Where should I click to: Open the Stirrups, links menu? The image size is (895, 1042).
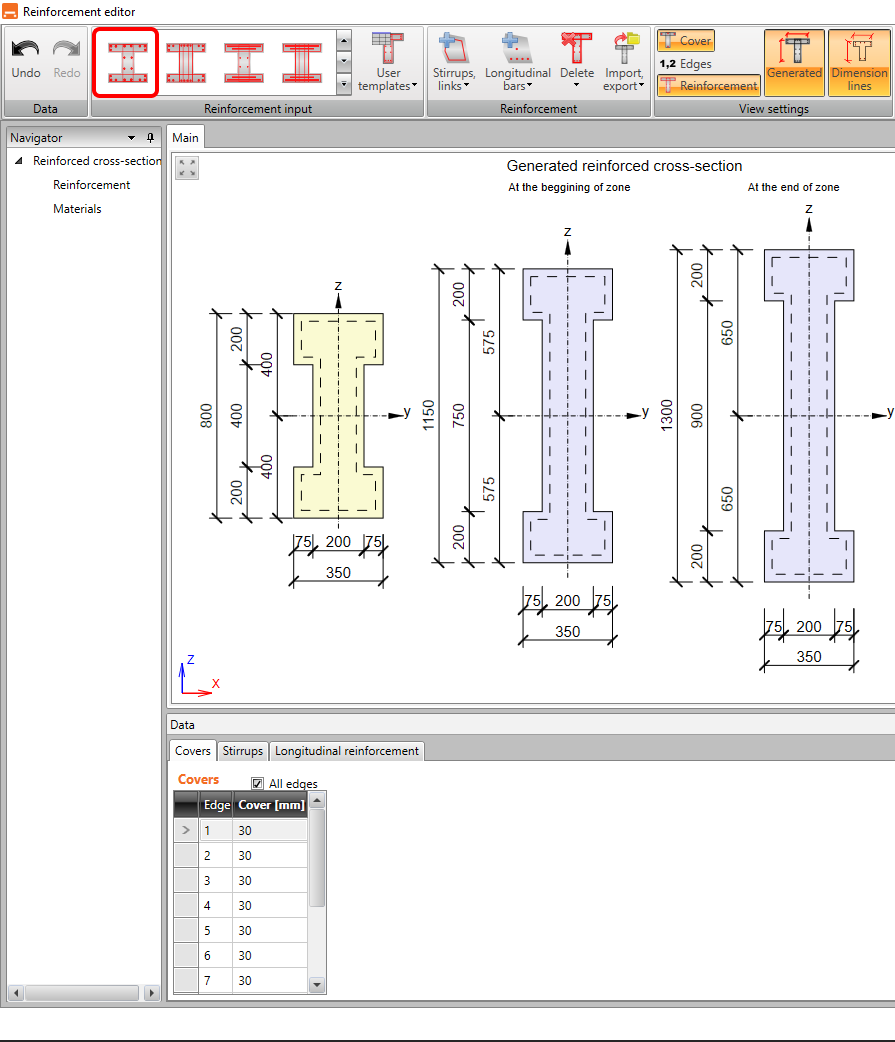point(453,62)
